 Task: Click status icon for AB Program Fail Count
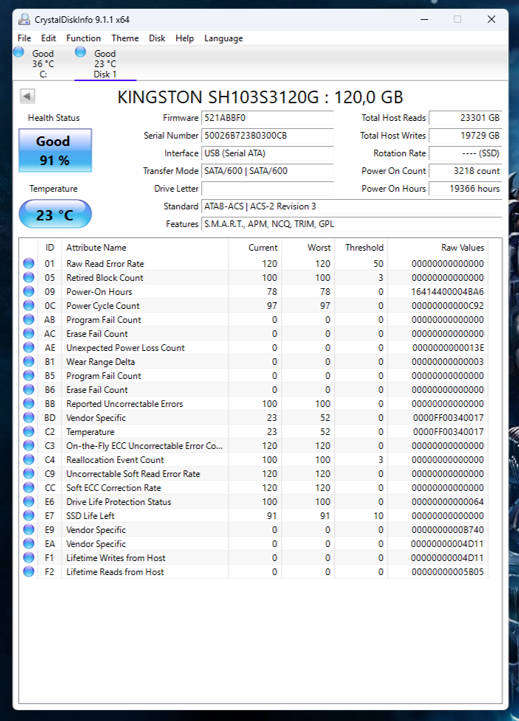point(29,320)
